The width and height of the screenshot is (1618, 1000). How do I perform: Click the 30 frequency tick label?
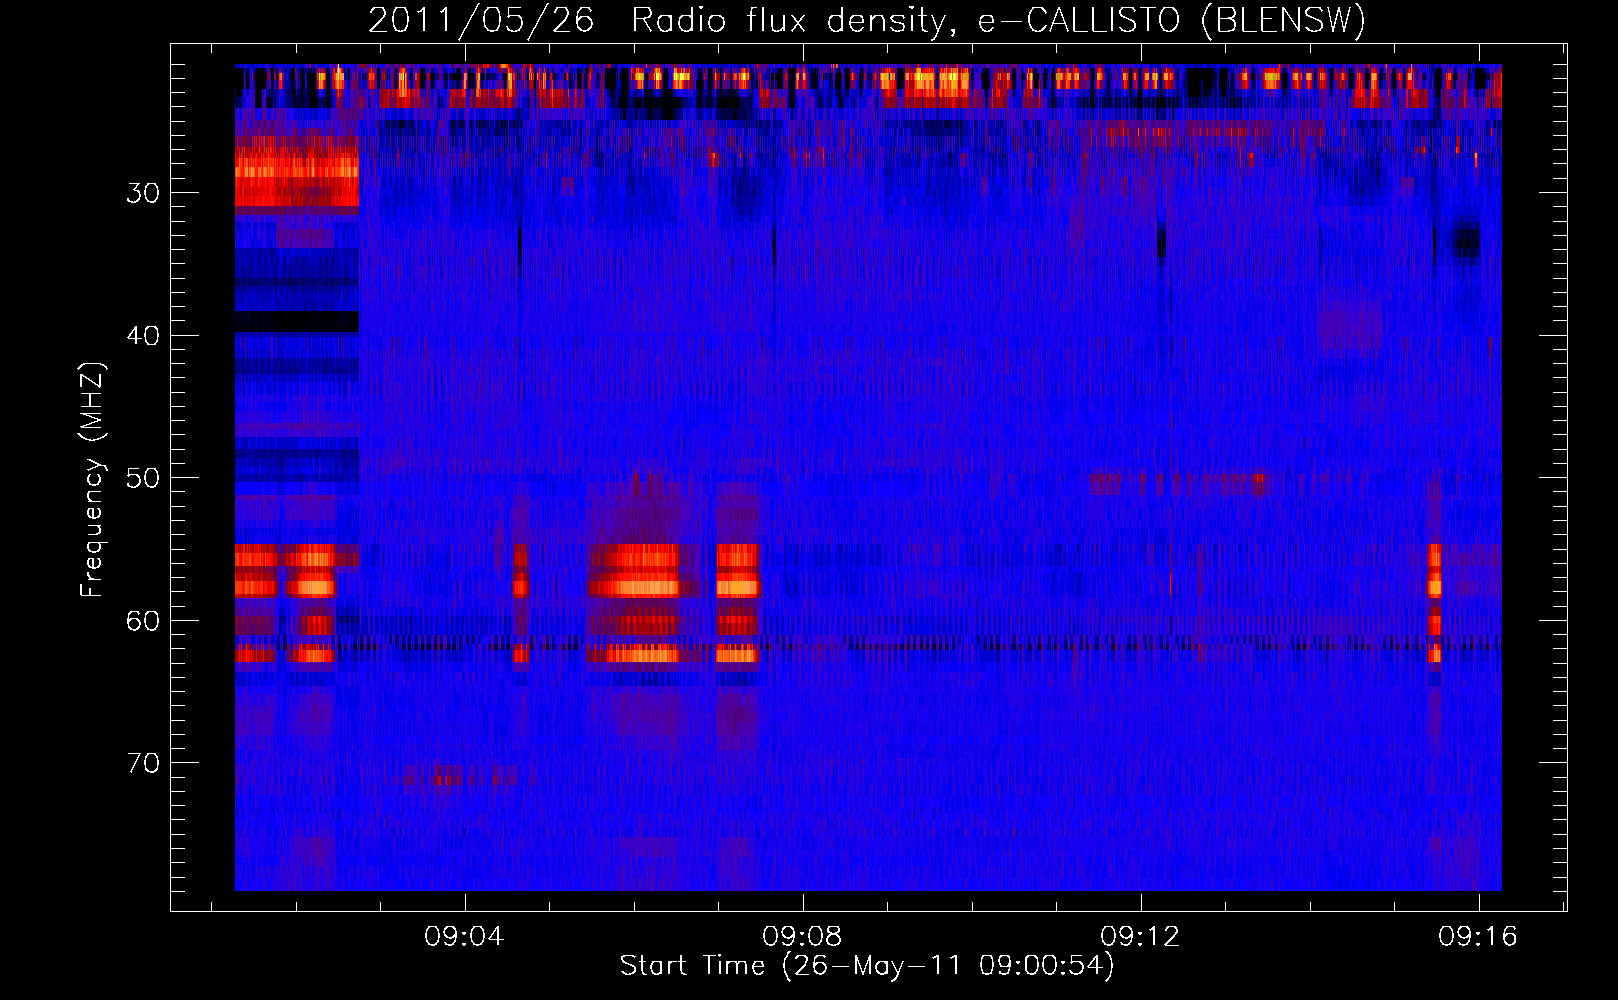(143, 193)
